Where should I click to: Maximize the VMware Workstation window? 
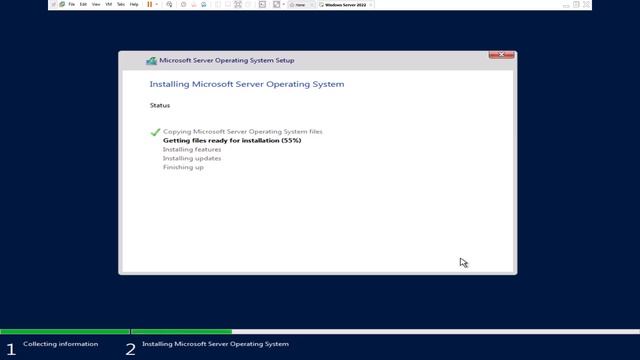[x=576, y=5]
